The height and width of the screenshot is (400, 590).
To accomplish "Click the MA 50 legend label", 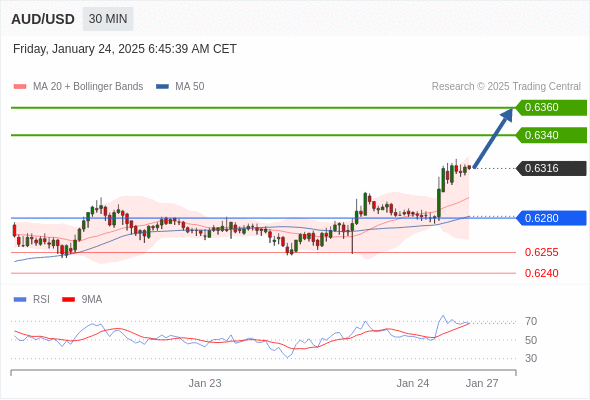I will click(x=190, y=87).
